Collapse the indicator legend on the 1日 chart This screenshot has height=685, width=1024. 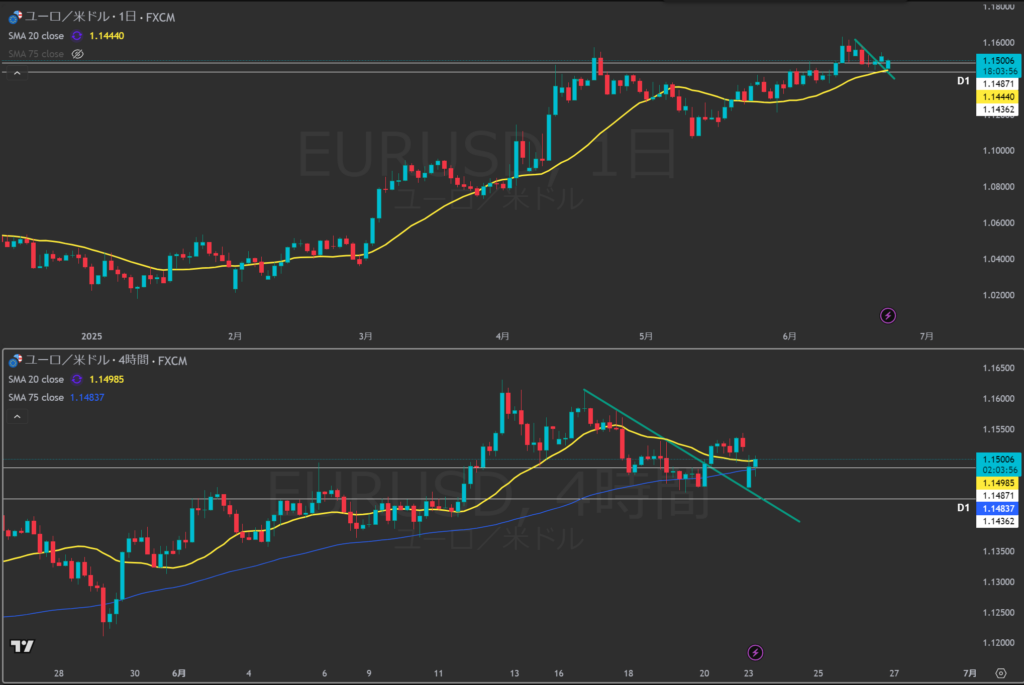click(x=17, y=73)
